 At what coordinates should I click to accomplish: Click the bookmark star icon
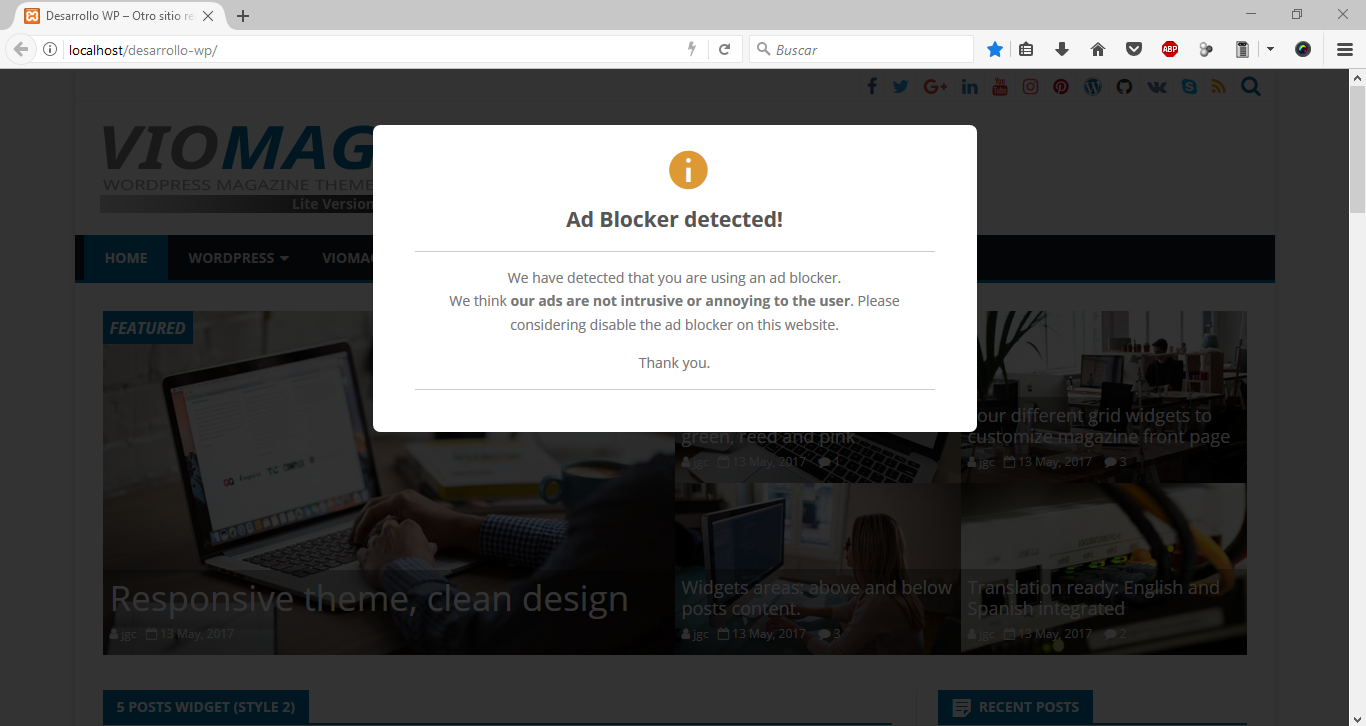pos(995,49)
